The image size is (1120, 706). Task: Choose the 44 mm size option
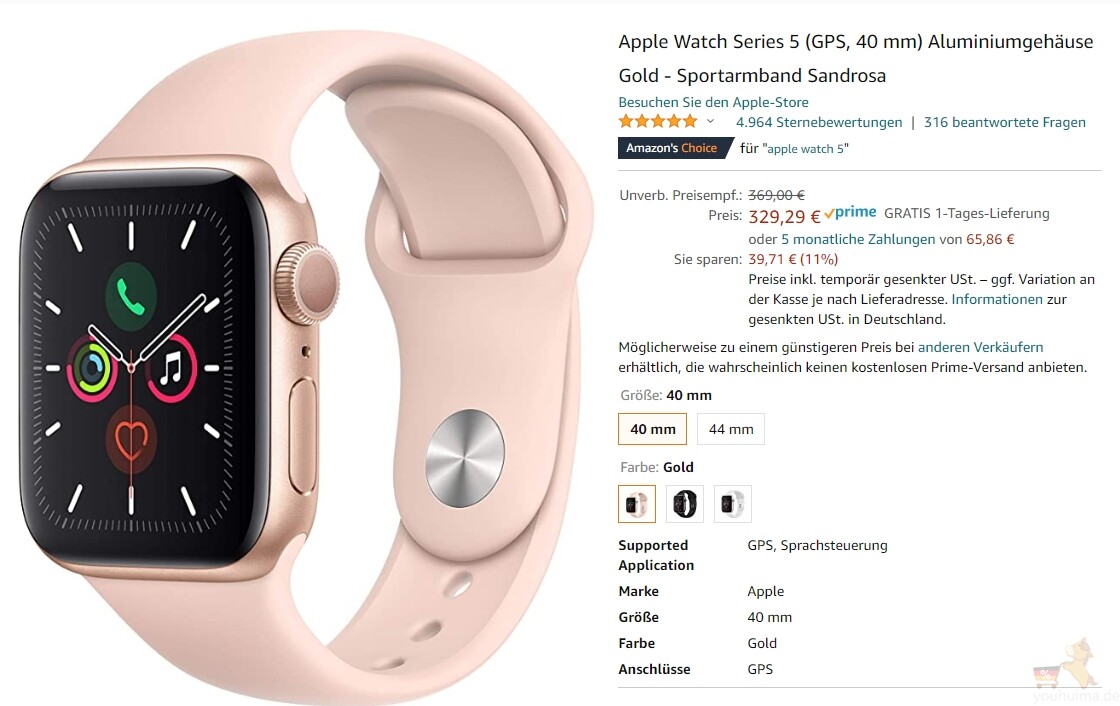731,429
